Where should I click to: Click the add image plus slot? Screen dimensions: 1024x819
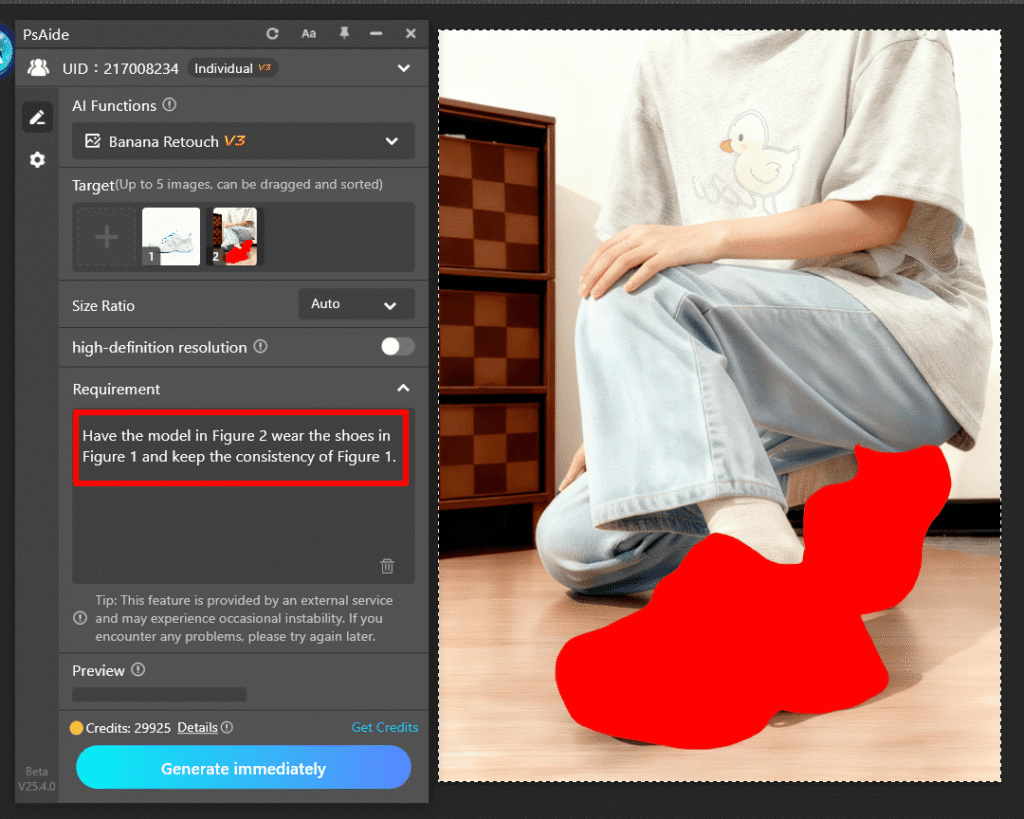click(107, 237)
